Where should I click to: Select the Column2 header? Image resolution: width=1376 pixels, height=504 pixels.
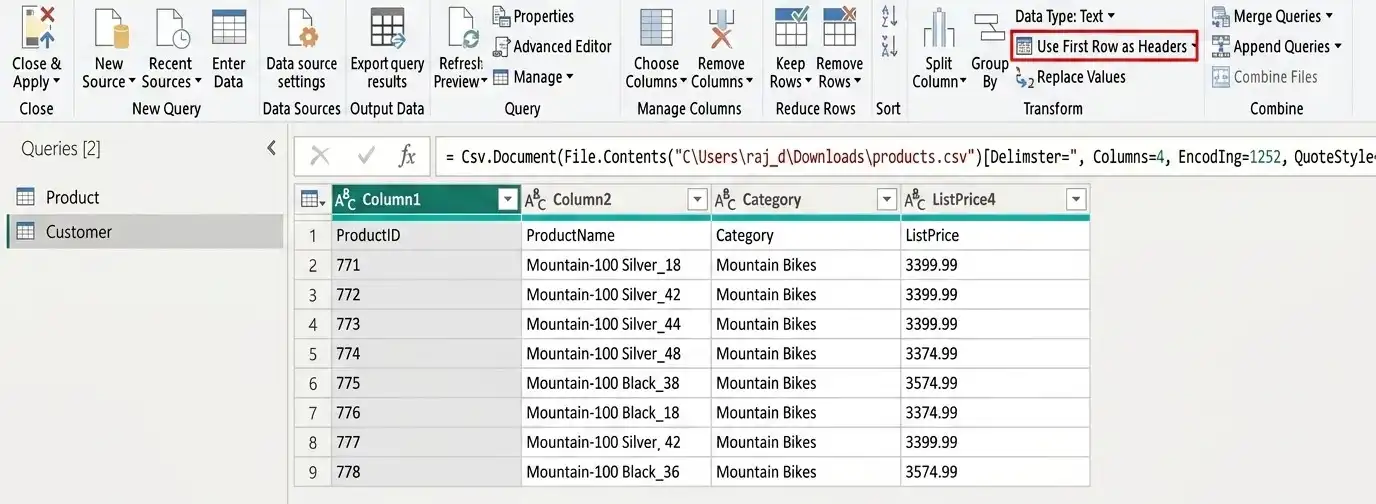tap(616, 200)
